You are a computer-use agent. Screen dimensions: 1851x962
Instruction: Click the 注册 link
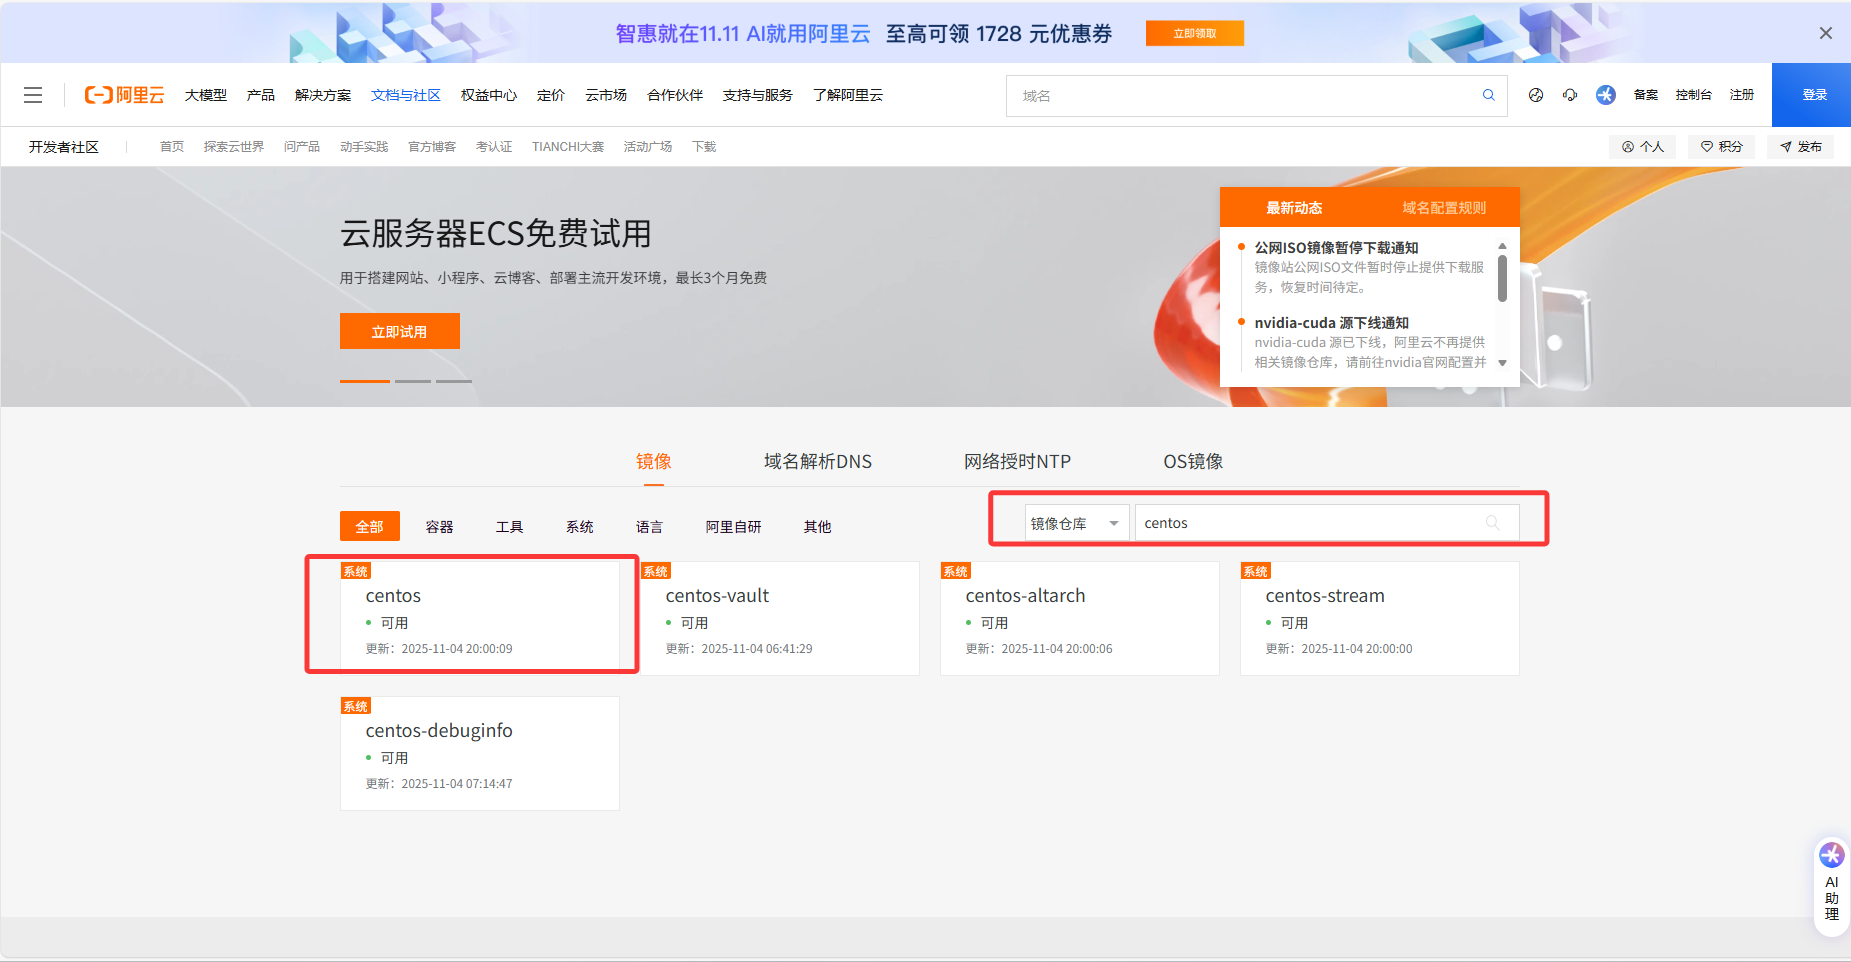(1742, 95)
